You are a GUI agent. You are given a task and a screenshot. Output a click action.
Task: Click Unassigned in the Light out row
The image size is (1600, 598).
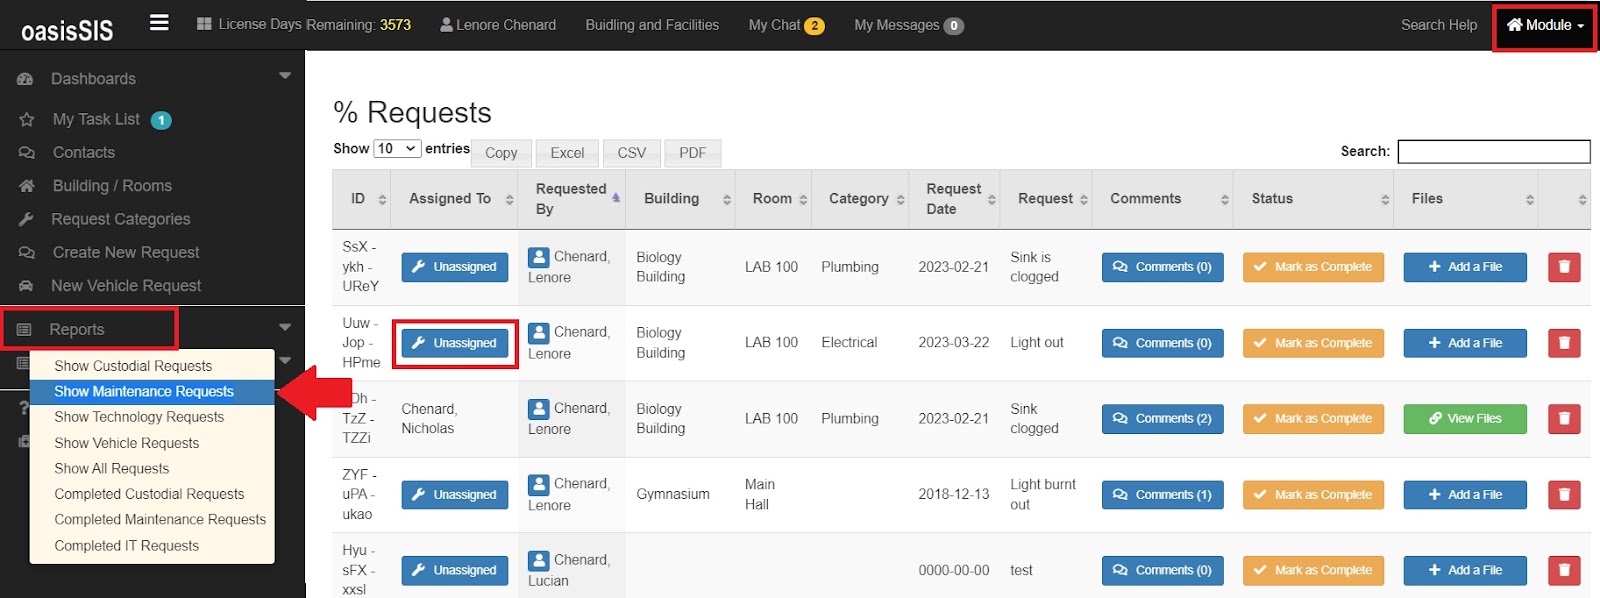[x=455, y=343]
